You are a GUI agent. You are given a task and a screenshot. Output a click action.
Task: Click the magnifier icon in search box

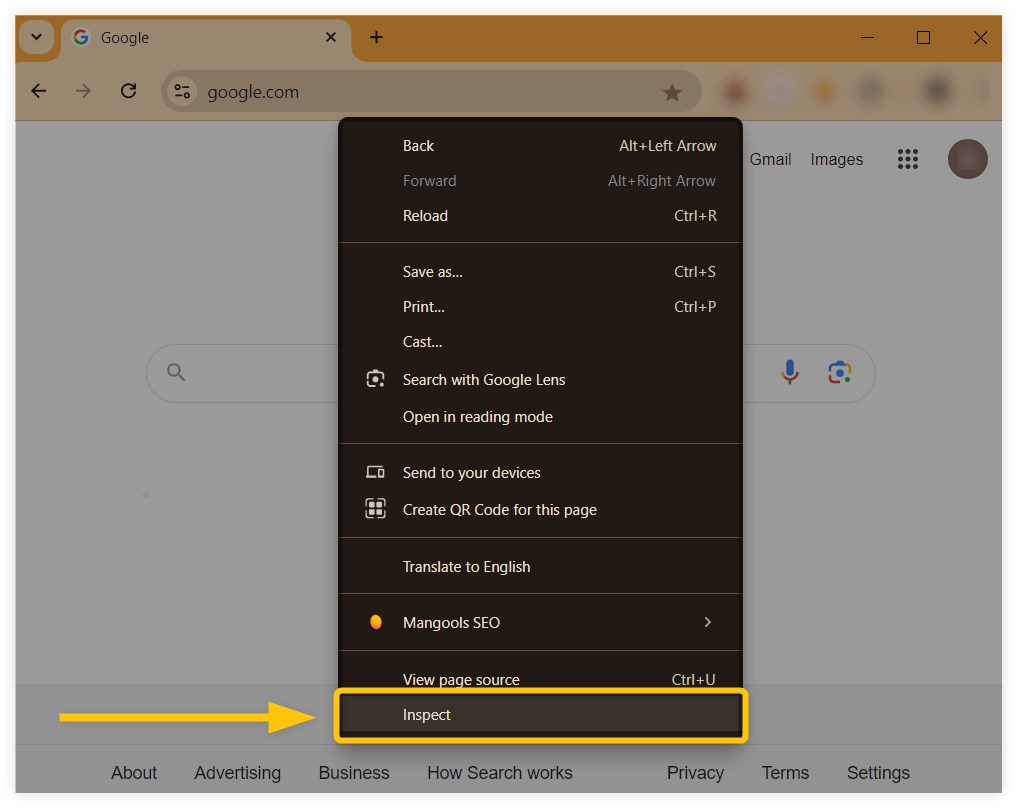coord(176,372)
